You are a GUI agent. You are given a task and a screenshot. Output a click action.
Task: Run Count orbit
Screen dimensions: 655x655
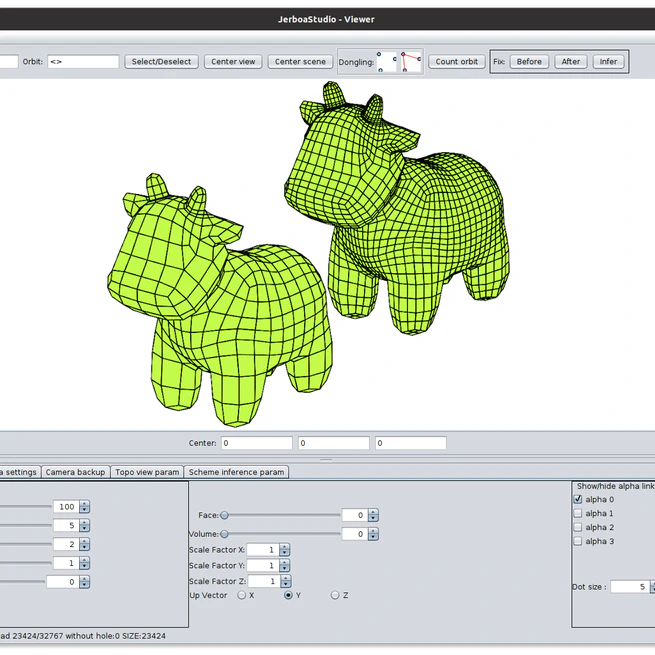(457, 61)
